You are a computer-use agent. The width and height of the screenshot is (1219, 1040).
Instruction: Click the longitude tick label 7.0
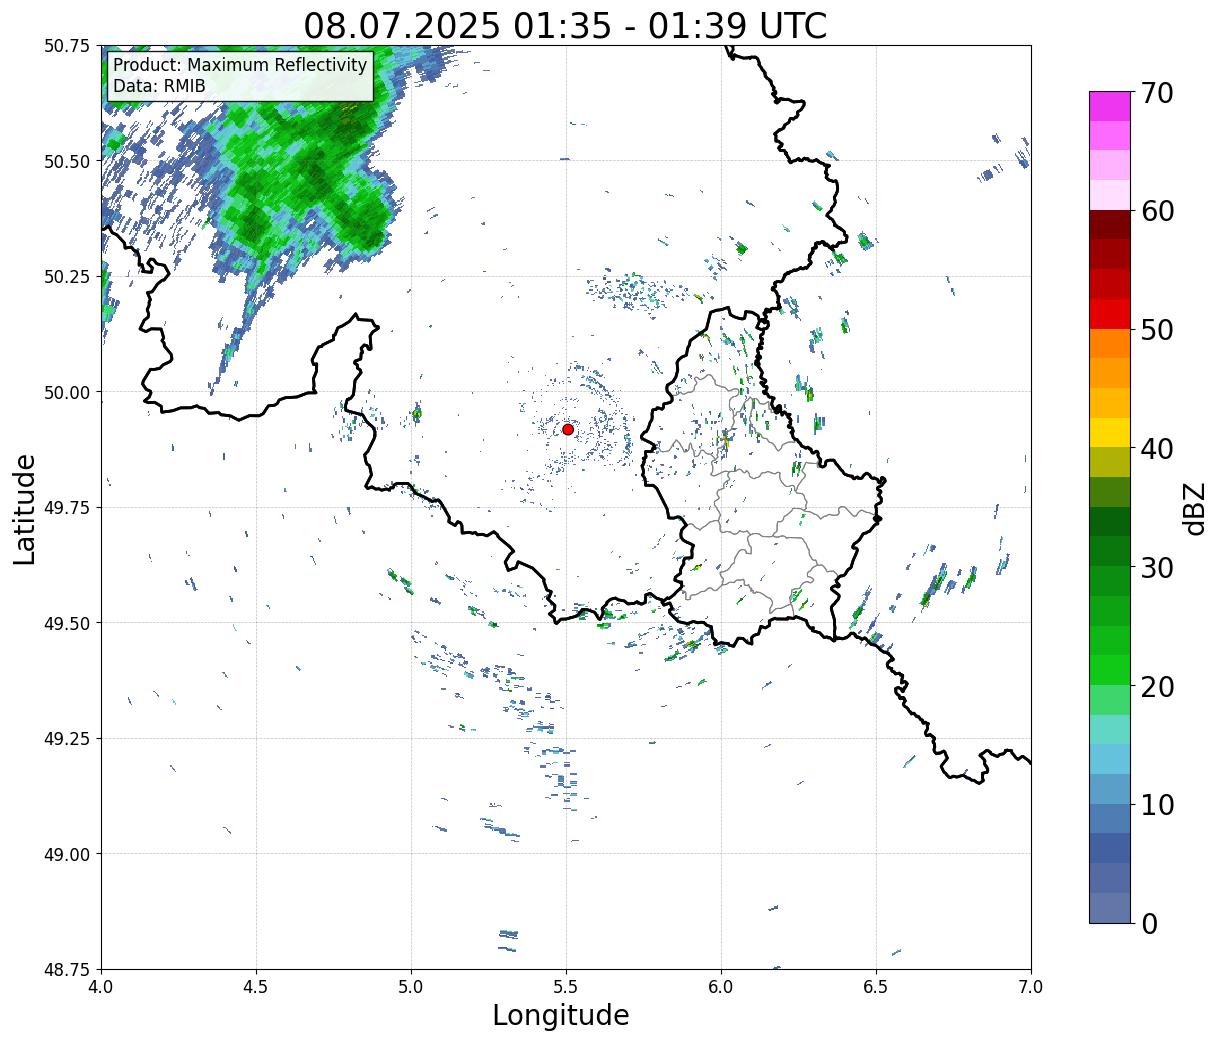click(1031, 987)
